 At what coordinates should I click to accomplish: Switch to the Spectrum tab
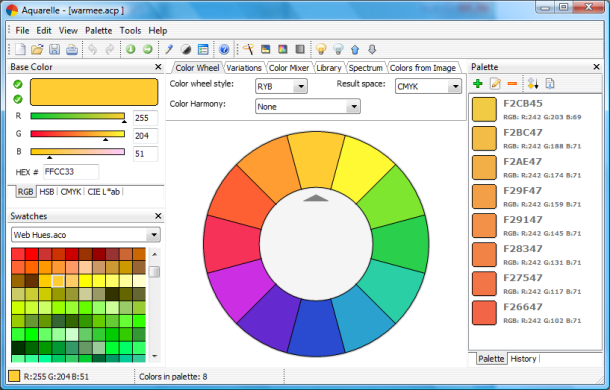coord(365,68)
